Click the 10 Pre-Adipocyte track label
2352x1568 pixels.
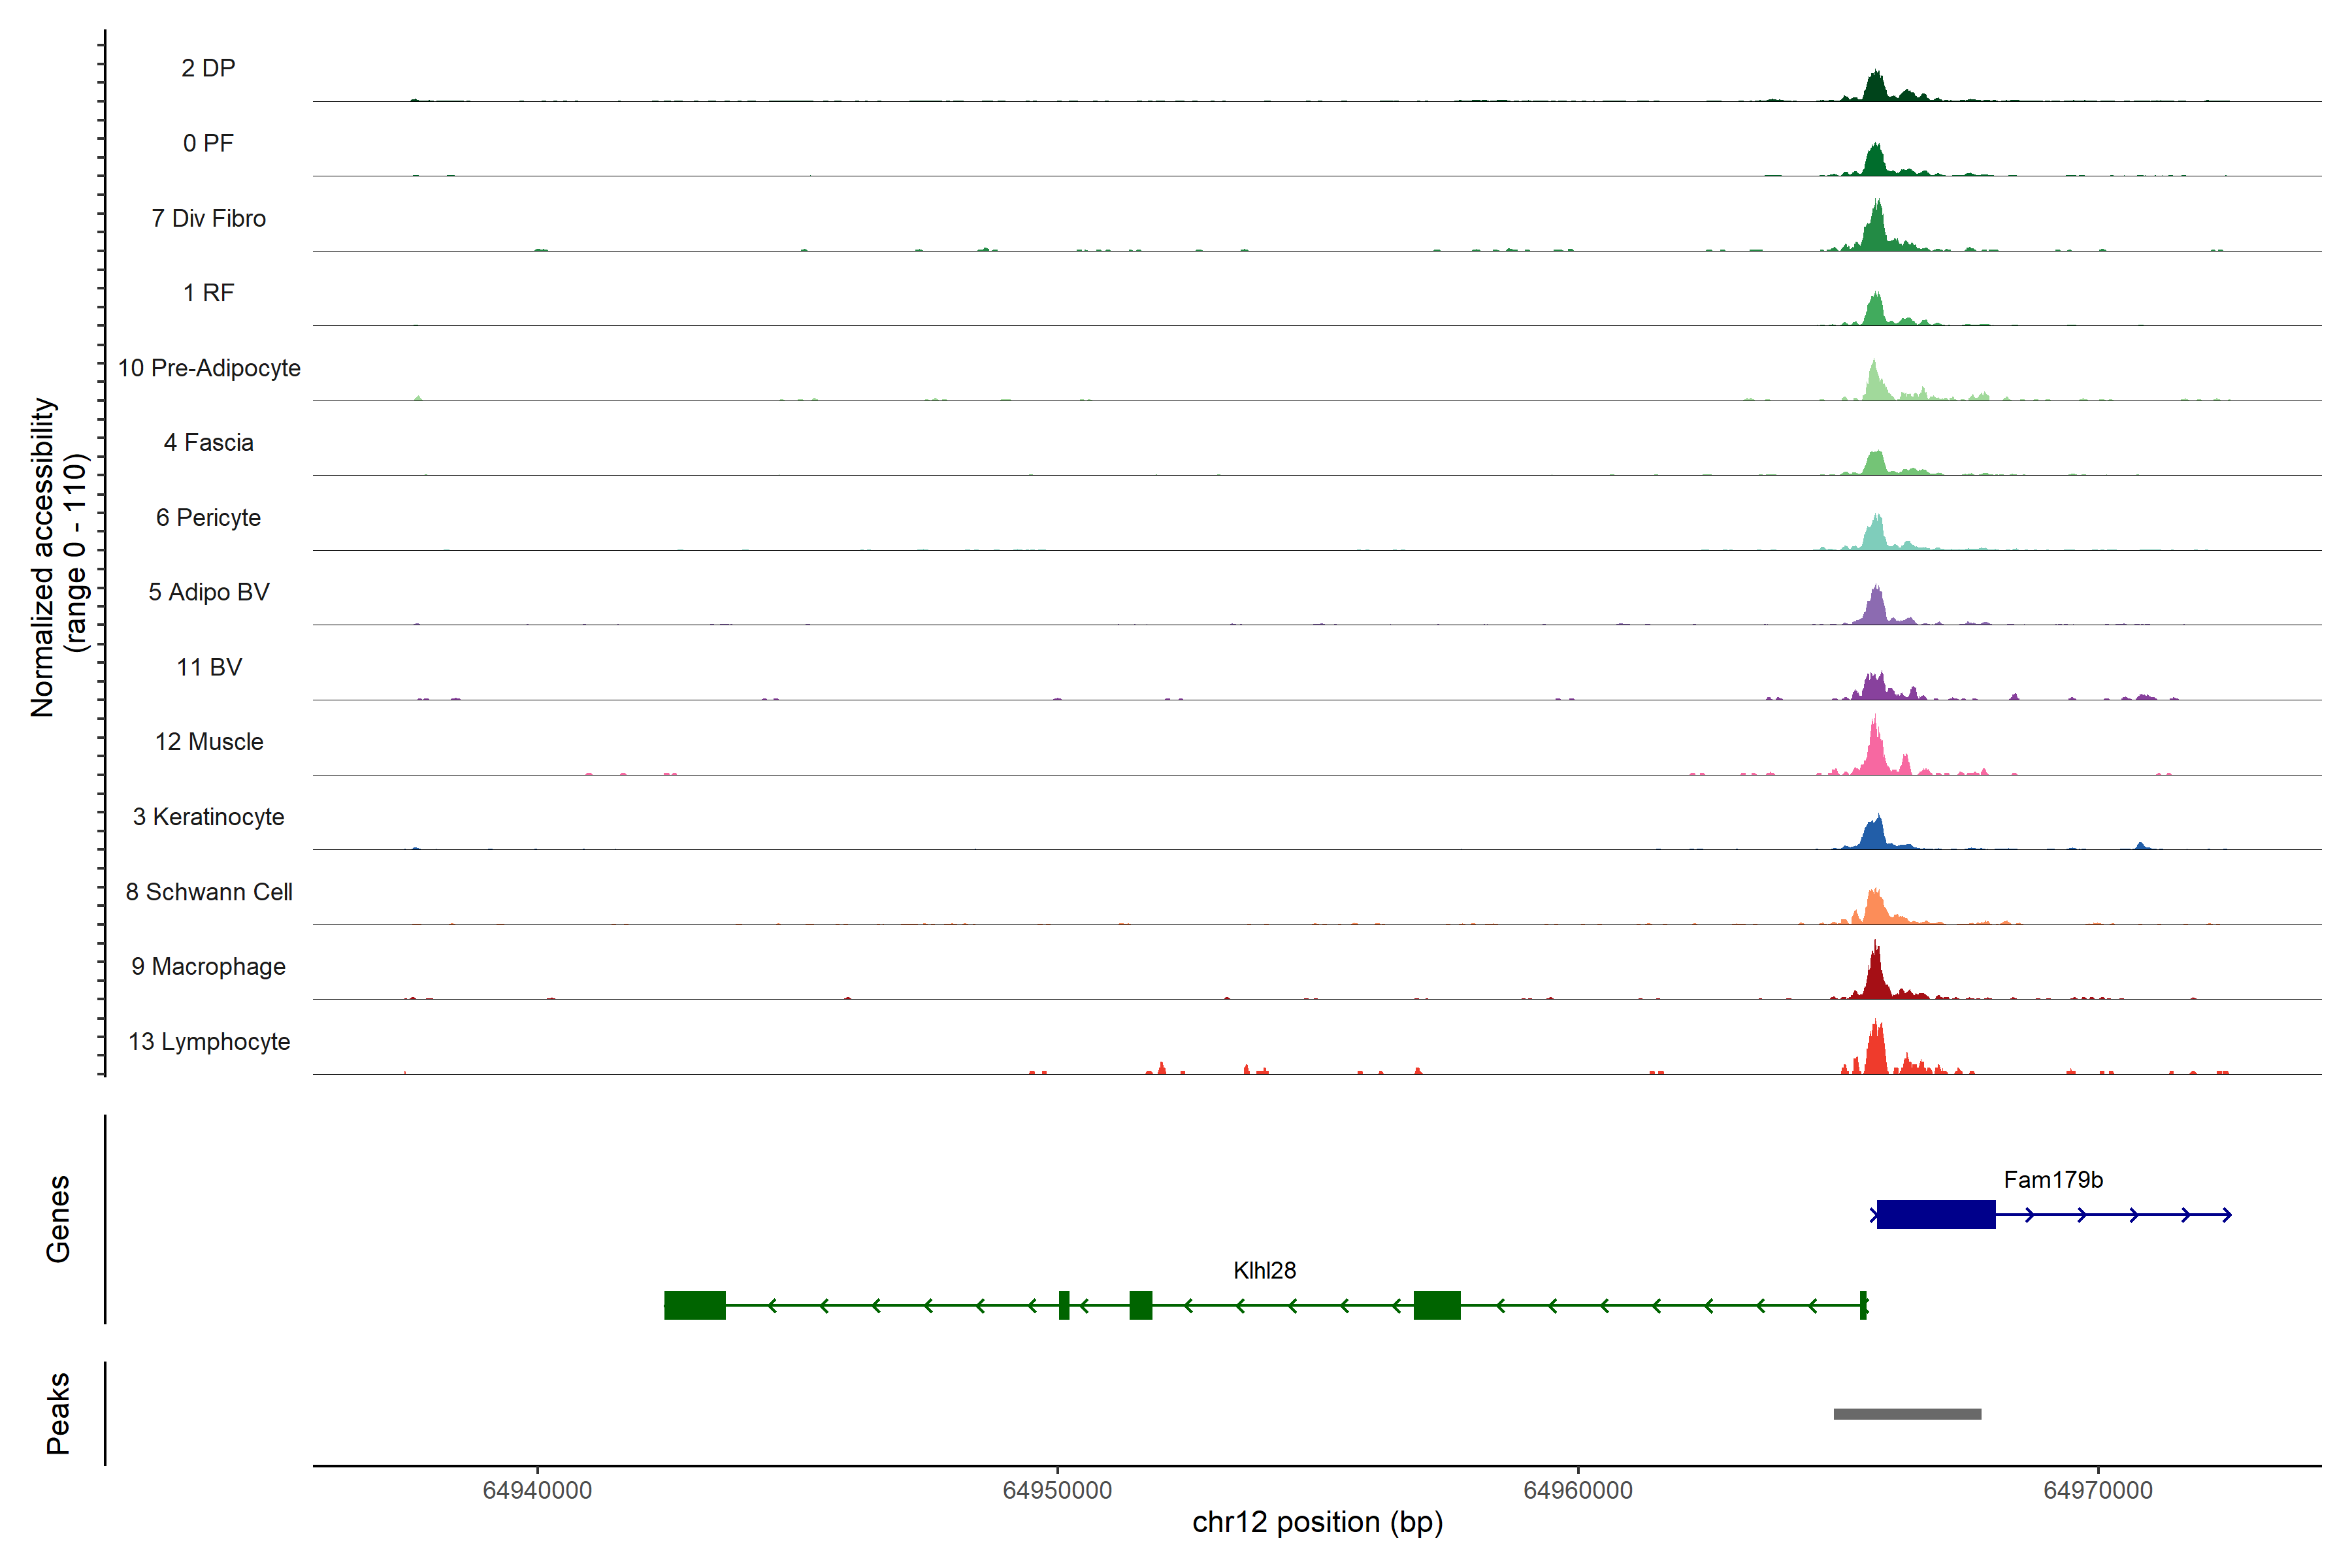[208, 368]
